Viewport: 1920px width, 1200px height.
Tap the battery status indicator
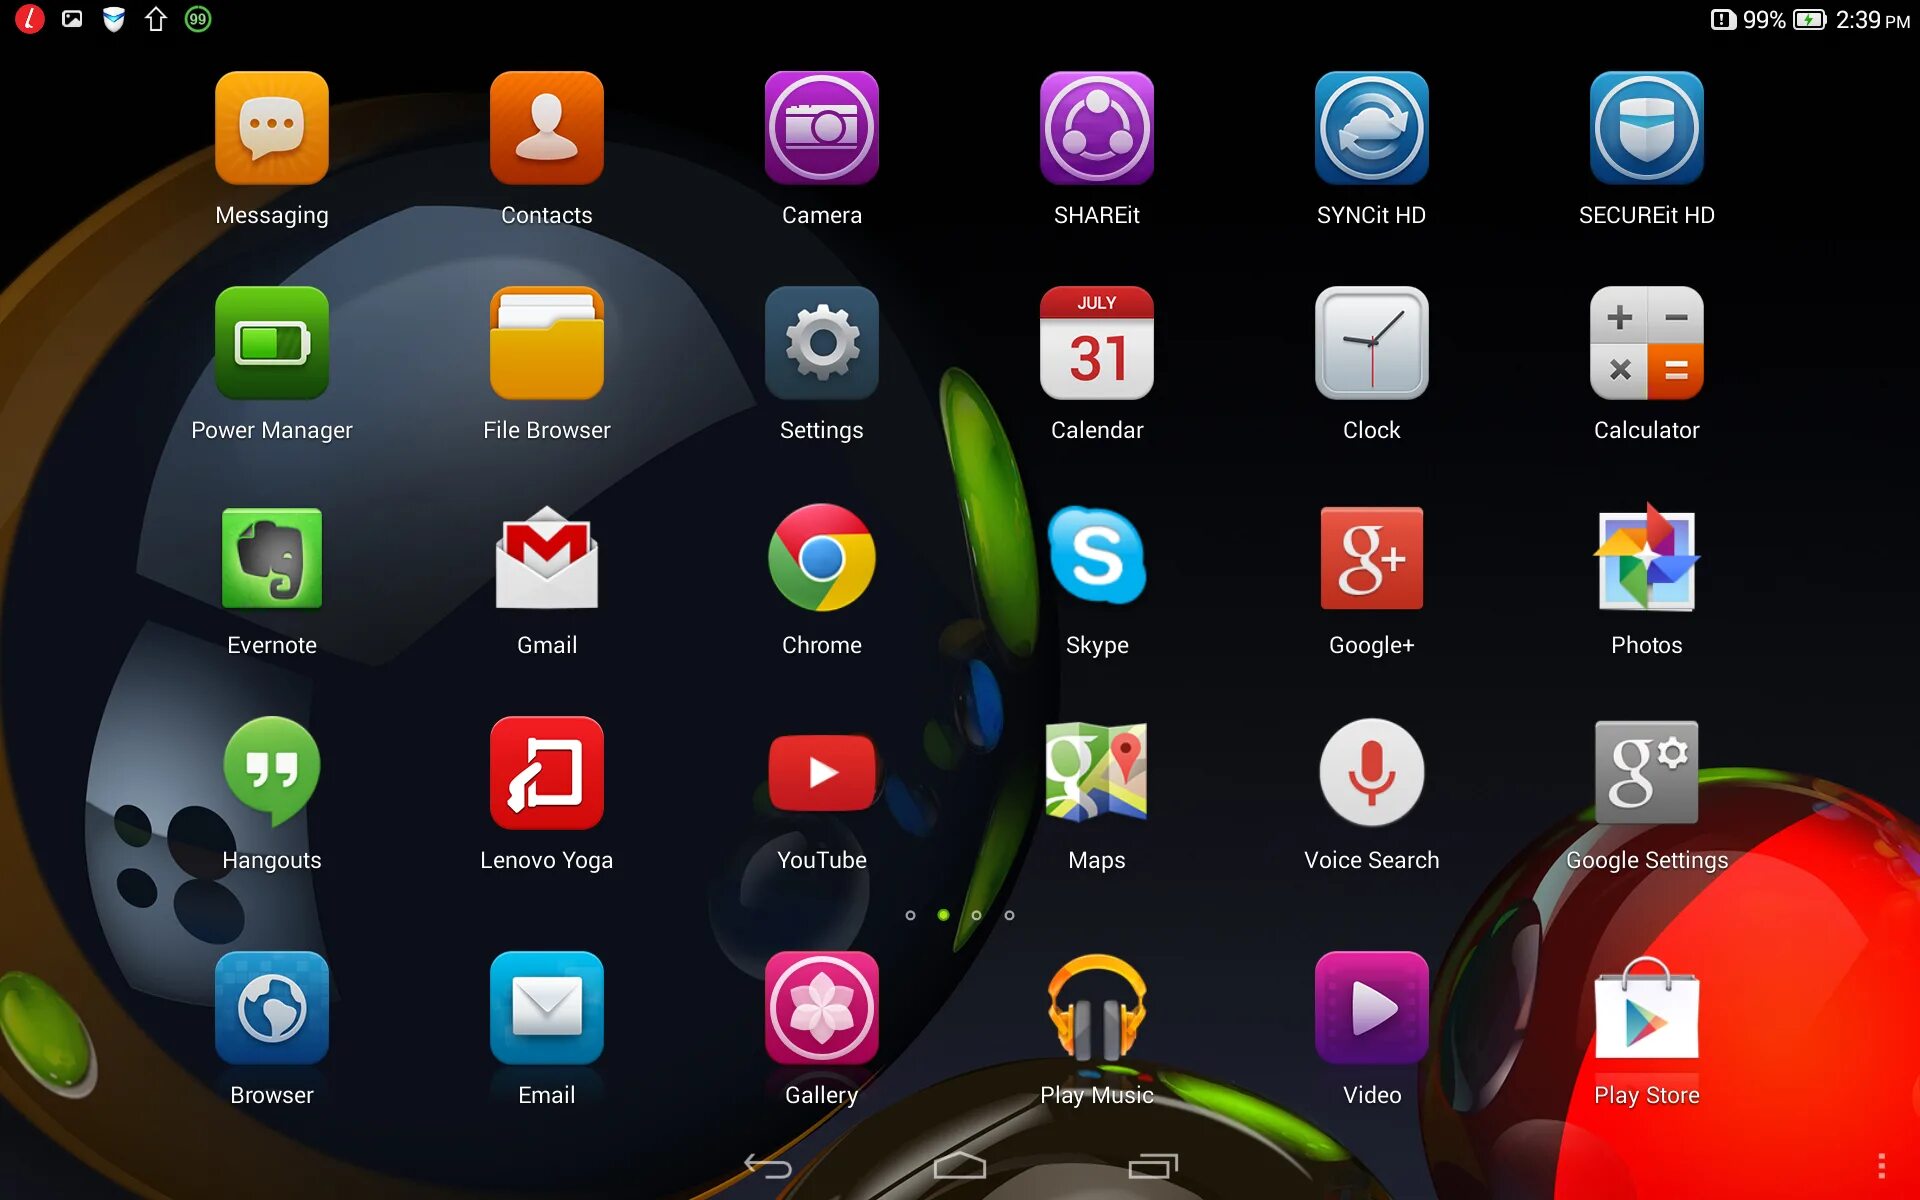pyautogui.click(x=1808, y=20)
